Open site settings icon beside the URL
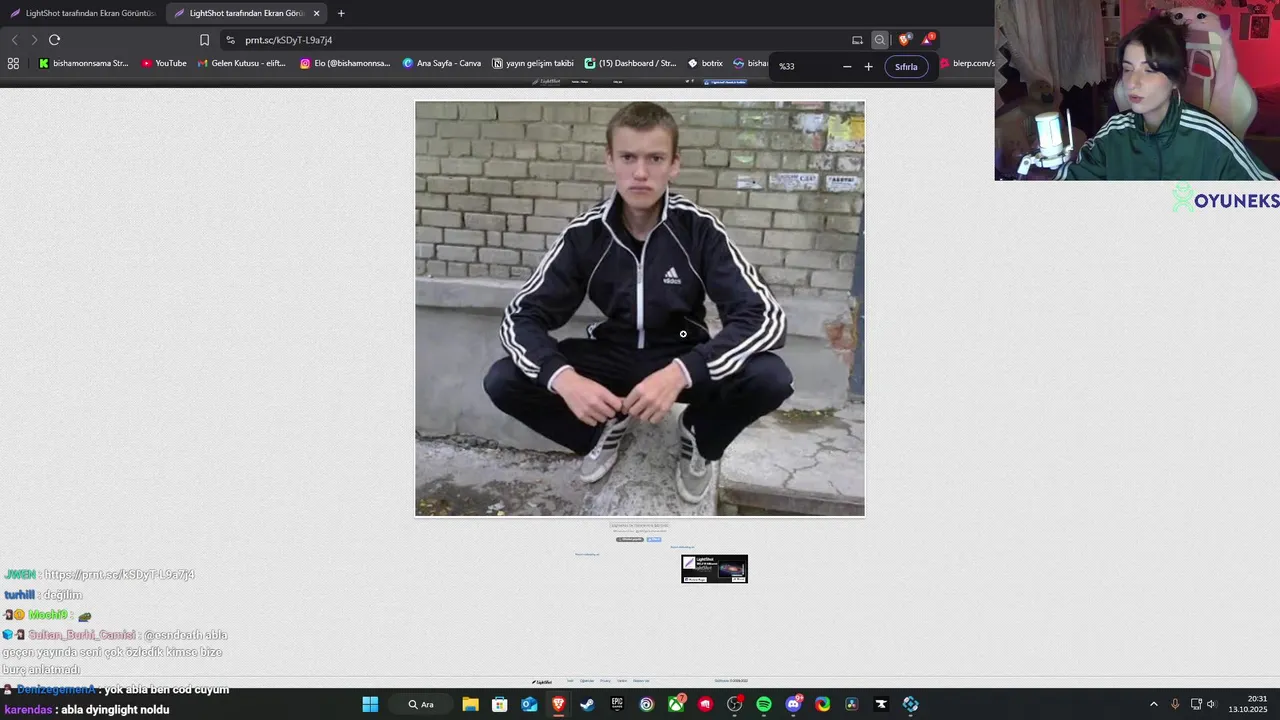 click(x=231, y=40)
